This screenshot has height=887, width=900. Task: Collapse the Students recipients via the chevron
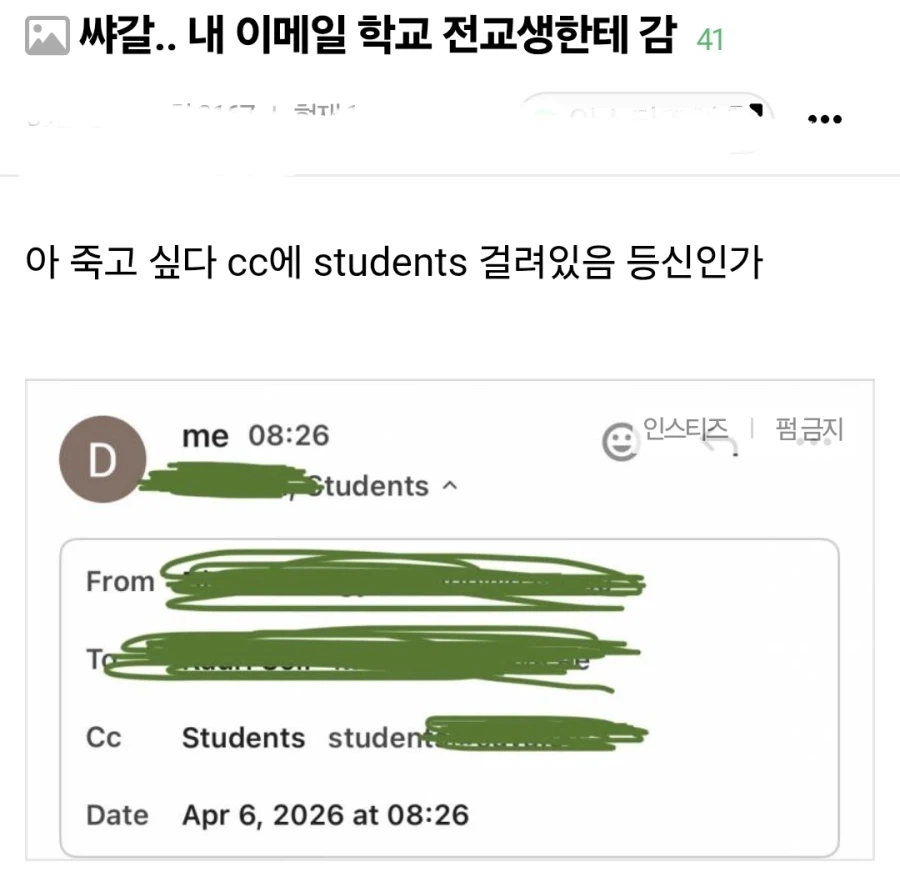tap(448, 487)
